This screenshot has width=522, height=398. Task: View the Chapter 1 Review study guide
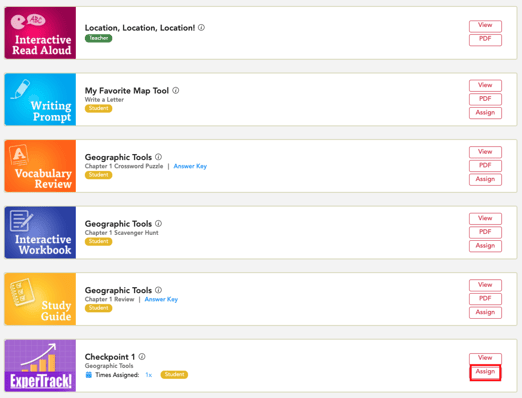(x=485, y=285)
